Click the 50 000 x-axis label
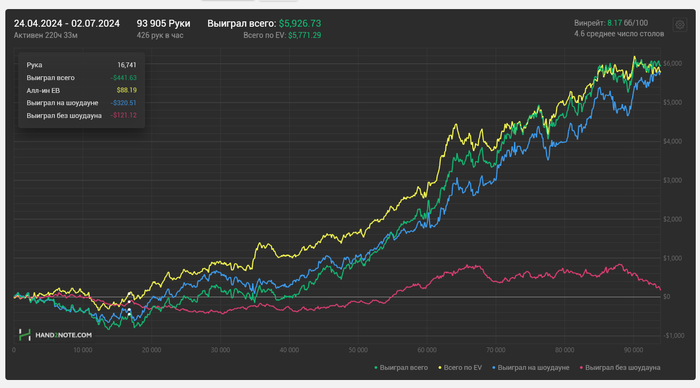 tap(358, 350)
